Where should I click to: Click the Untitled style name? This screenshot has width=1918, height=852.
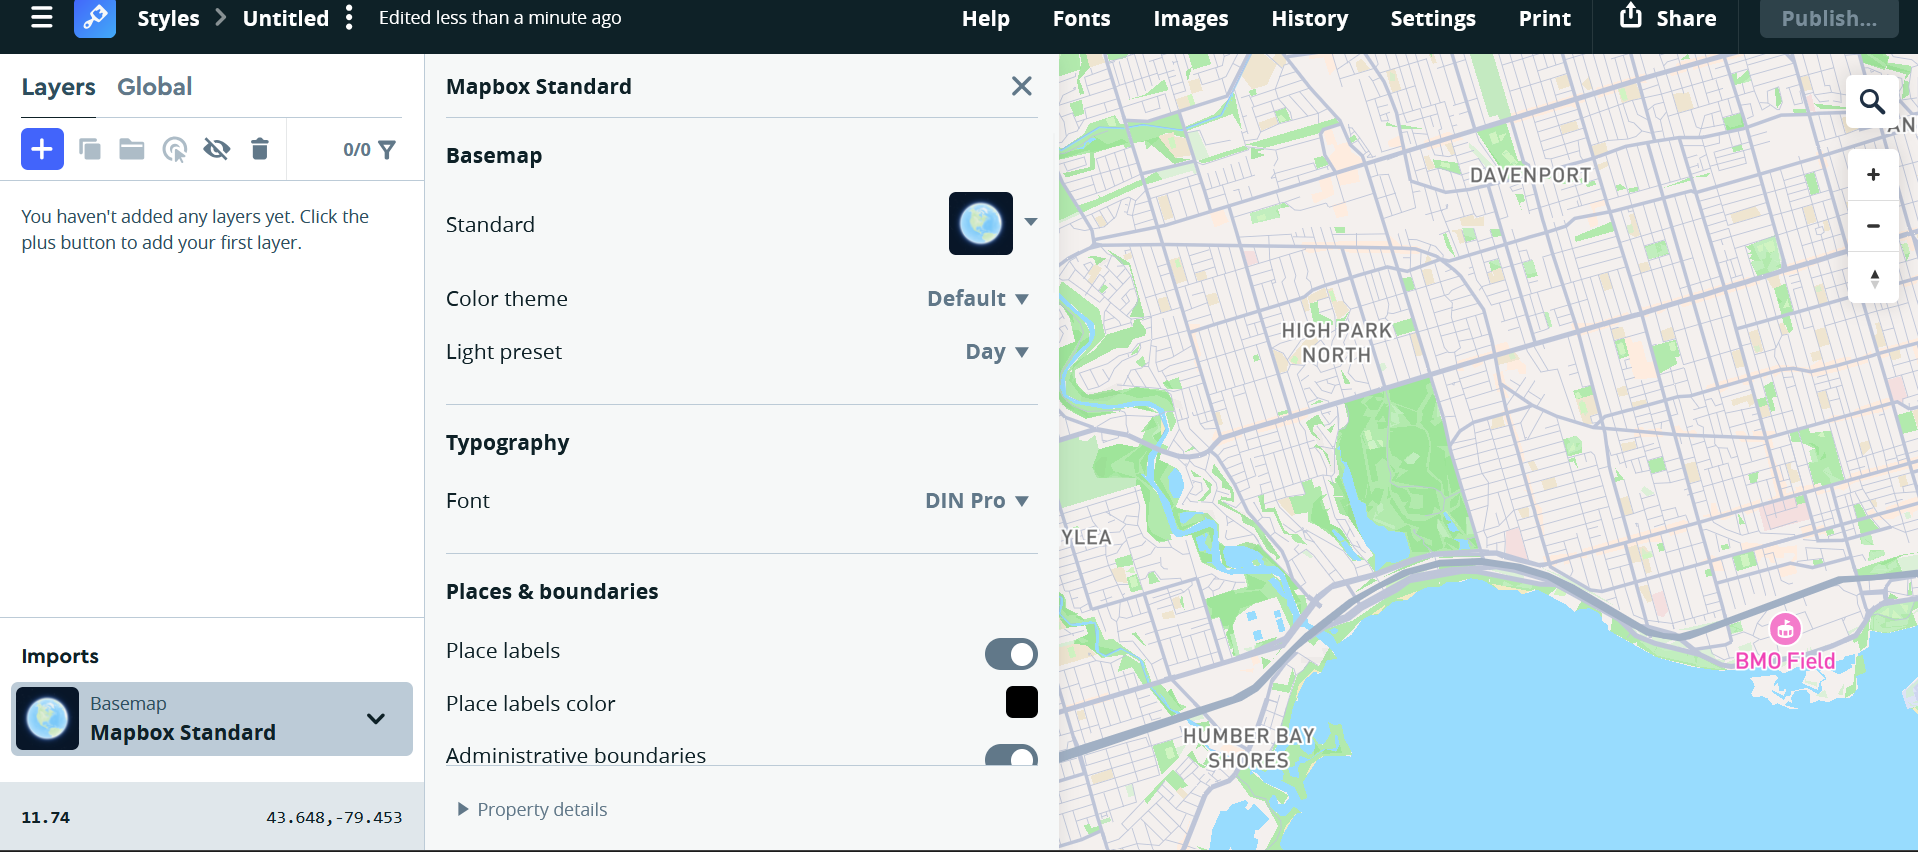pos(285,18)
